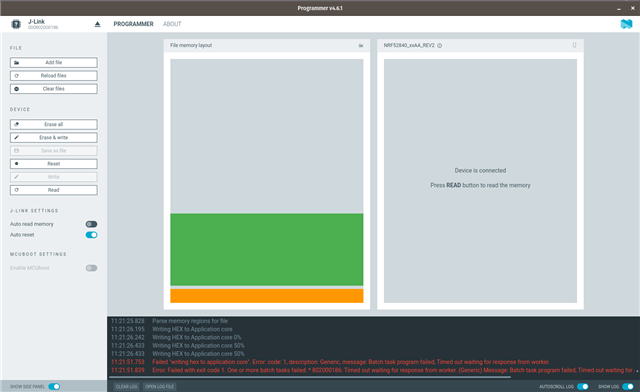This screenshot has width=640, height=392.
Task: Click 'Press READ button to read the memory' text
Action: coord(480,185)
